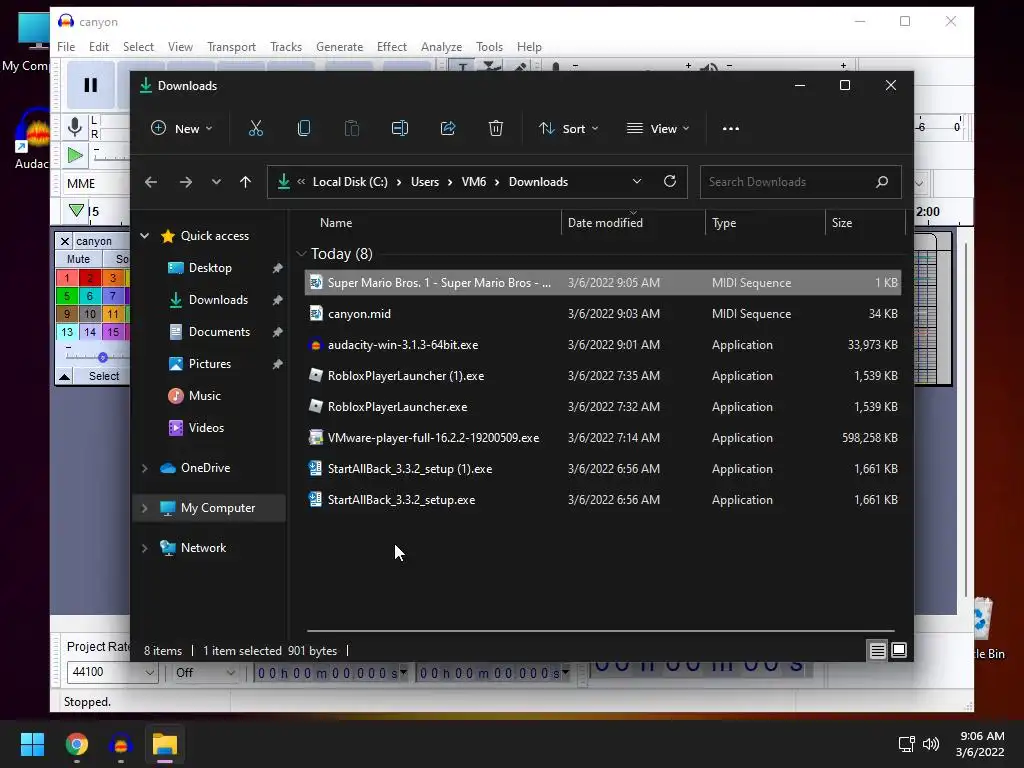Mute the canyon track
Screen dimensions: 1024x768
(78, 259)
